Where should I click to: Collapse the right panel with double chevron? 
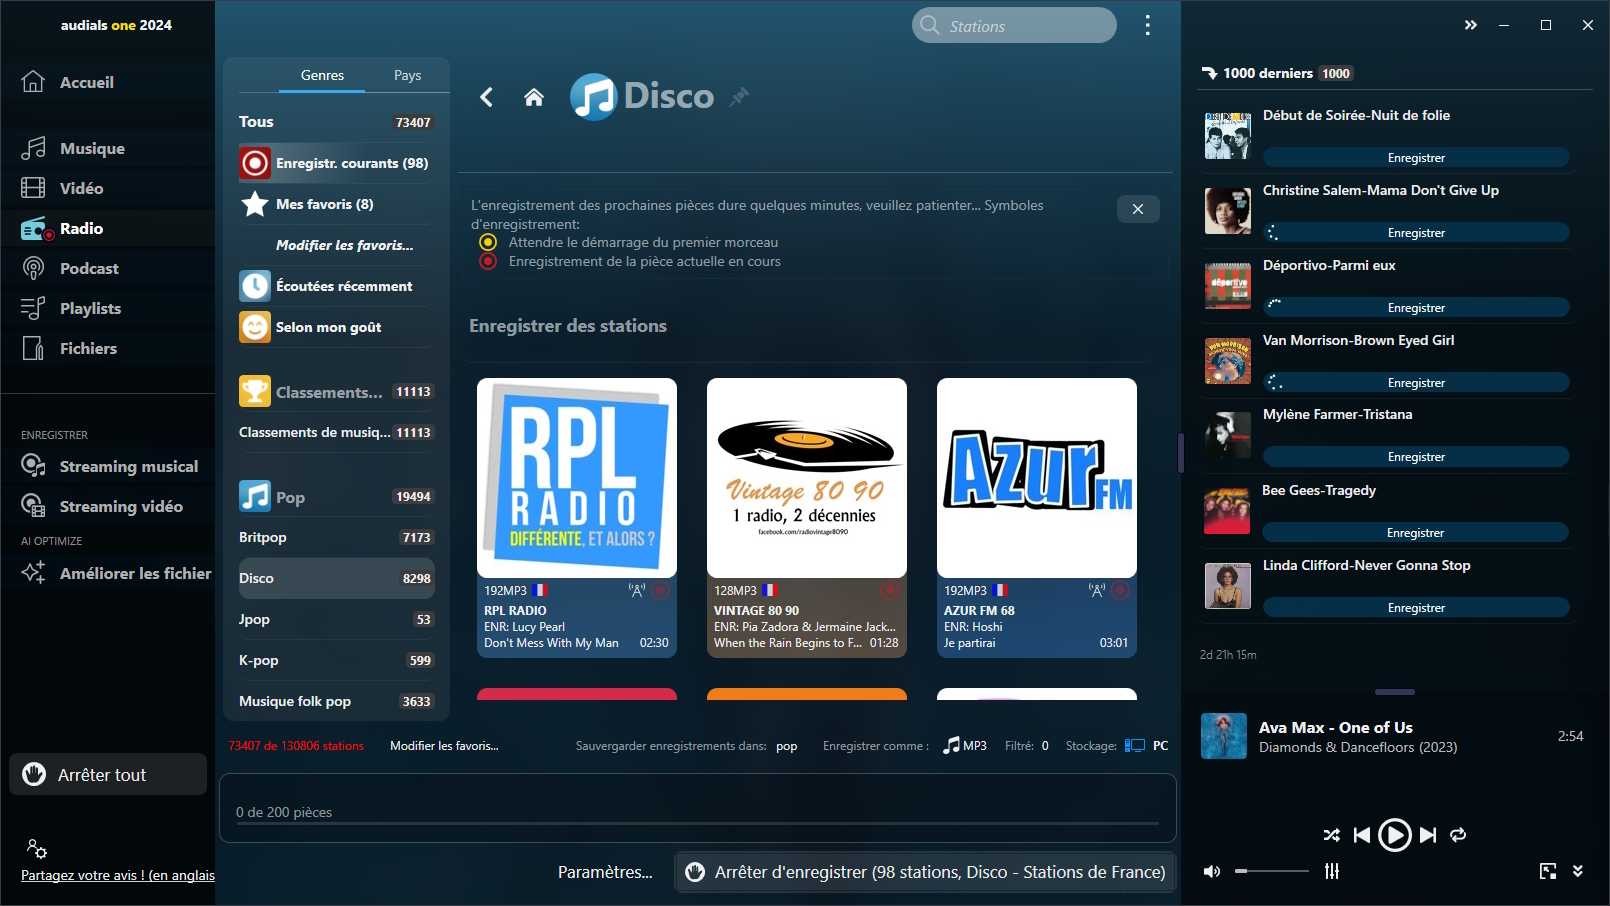point(1470,25)
